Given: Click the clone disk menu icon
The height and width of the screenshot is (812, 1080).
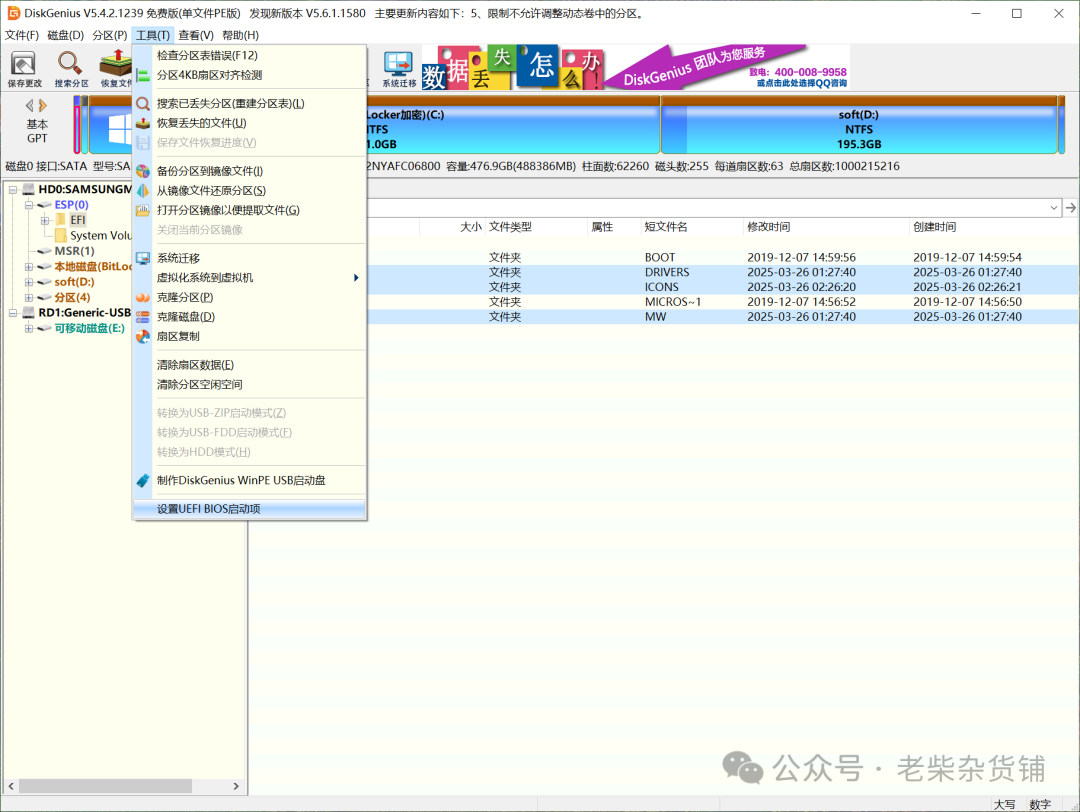Looking at the screenshot, I should tap(143, 317).
